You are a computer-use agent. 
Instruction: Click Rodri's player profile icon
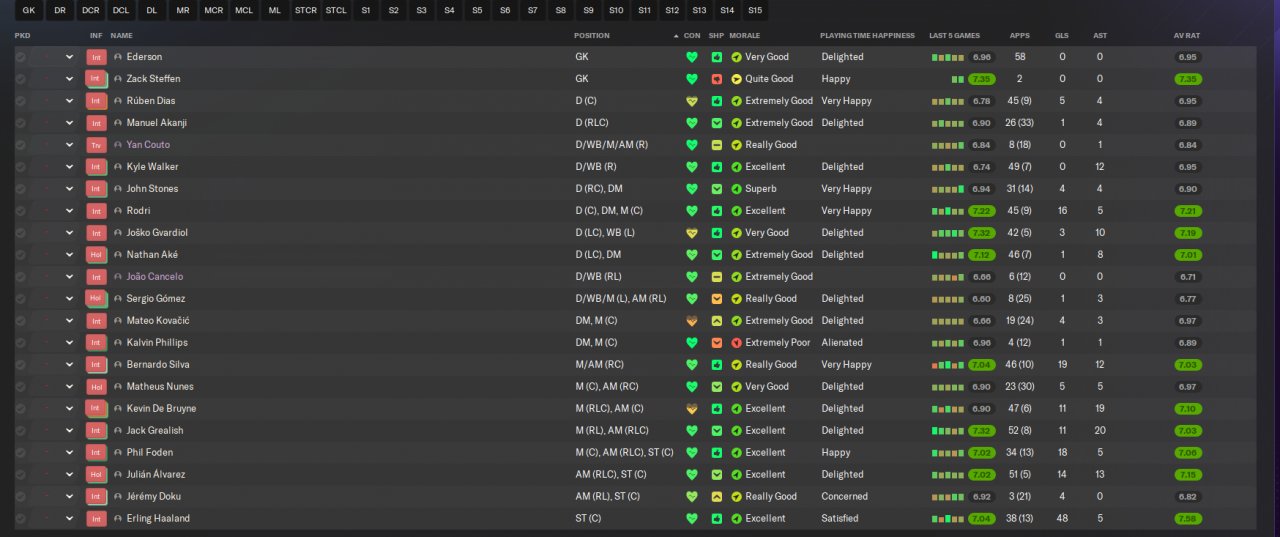coord(118,211)
